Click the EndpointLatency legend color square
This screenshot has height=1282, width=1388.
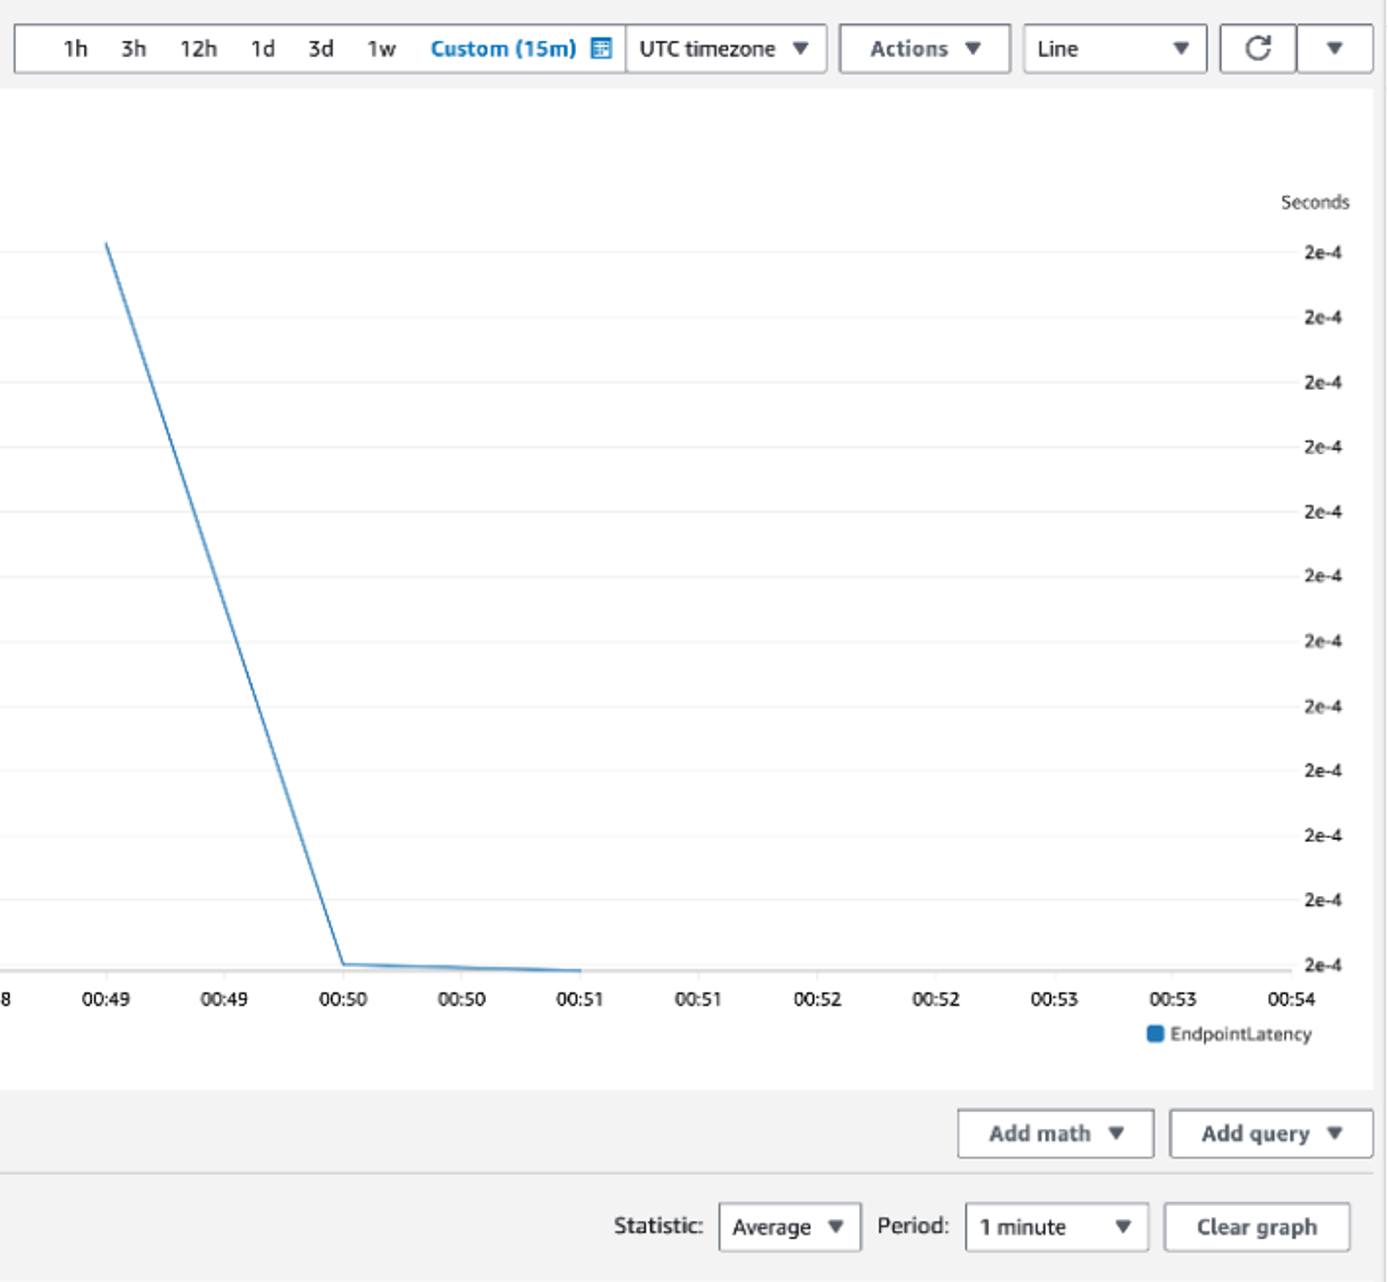[x=1154, y=1034]
